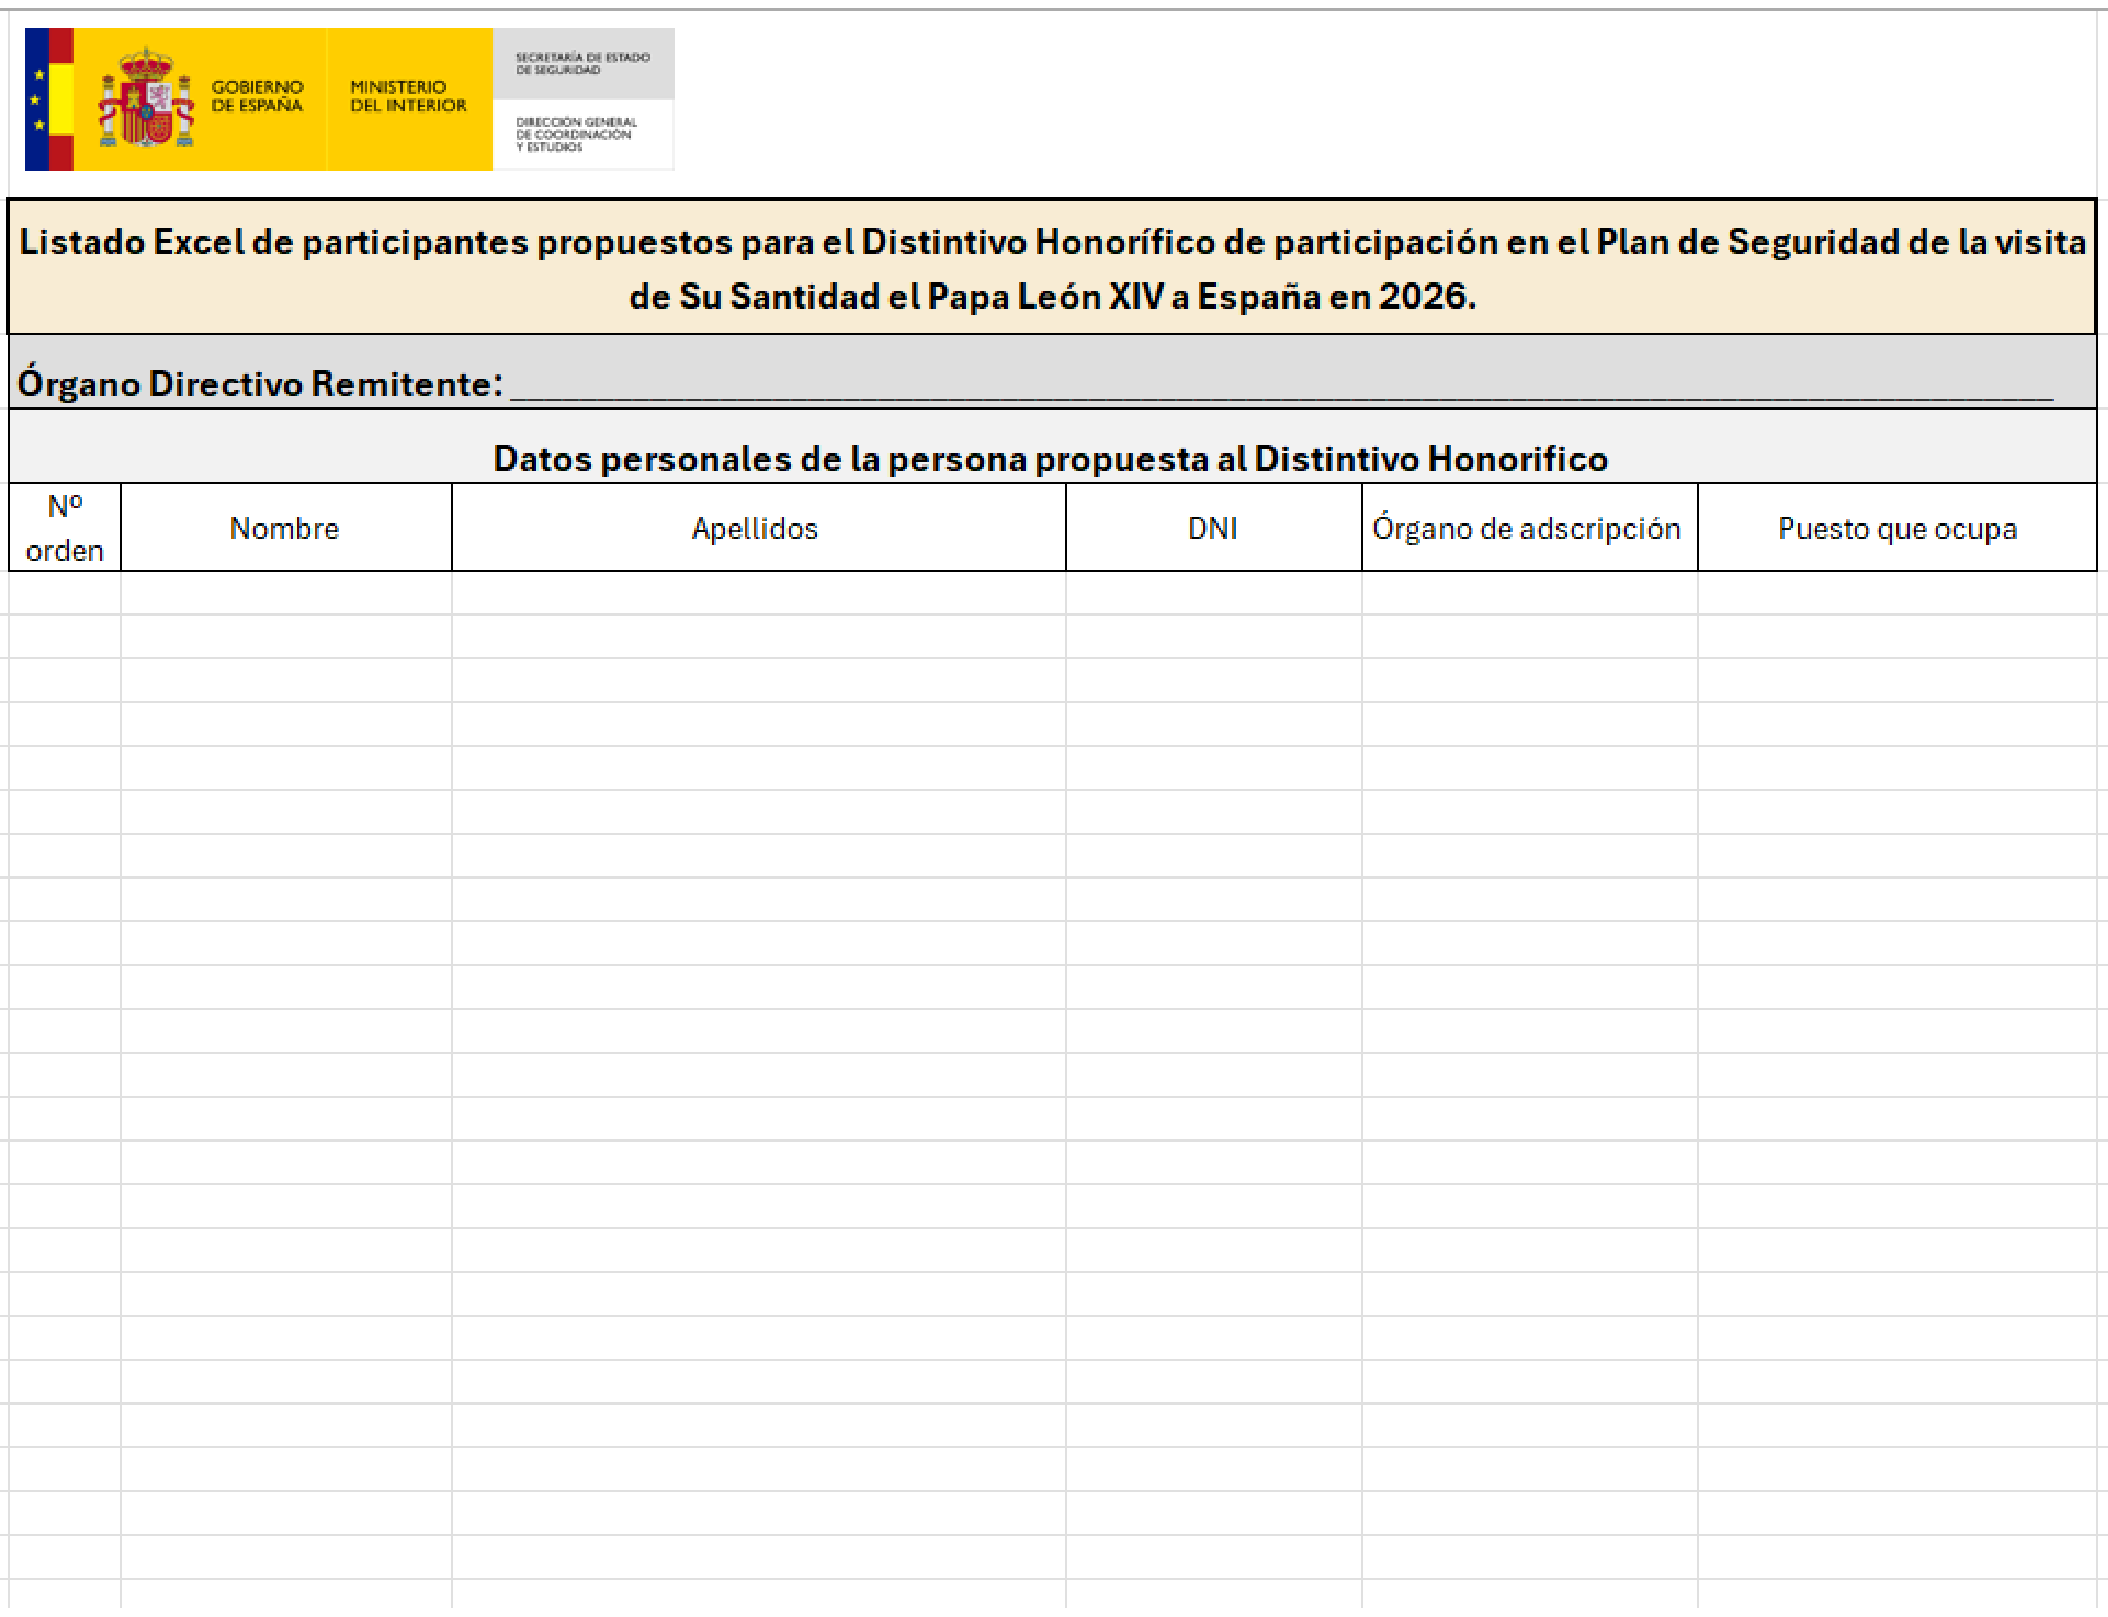This screenshot has width=2108, height=1617.
Task: Select the 'Órgano de adscripción' header cell
Action: pos(1529,528)
